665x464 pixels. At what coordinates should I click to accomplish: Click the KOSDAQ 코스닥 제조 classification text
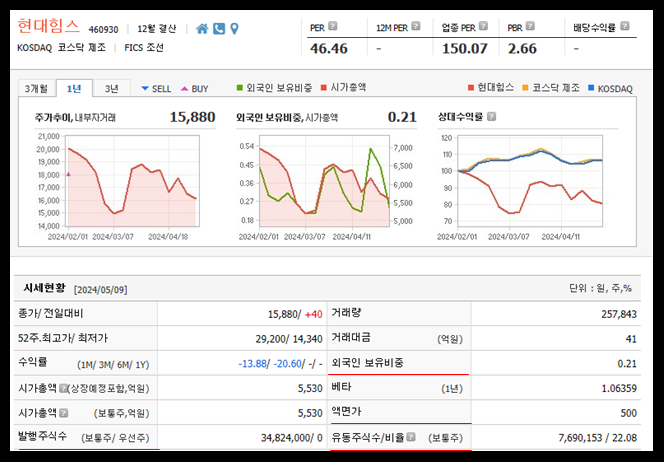pos(61,48)
